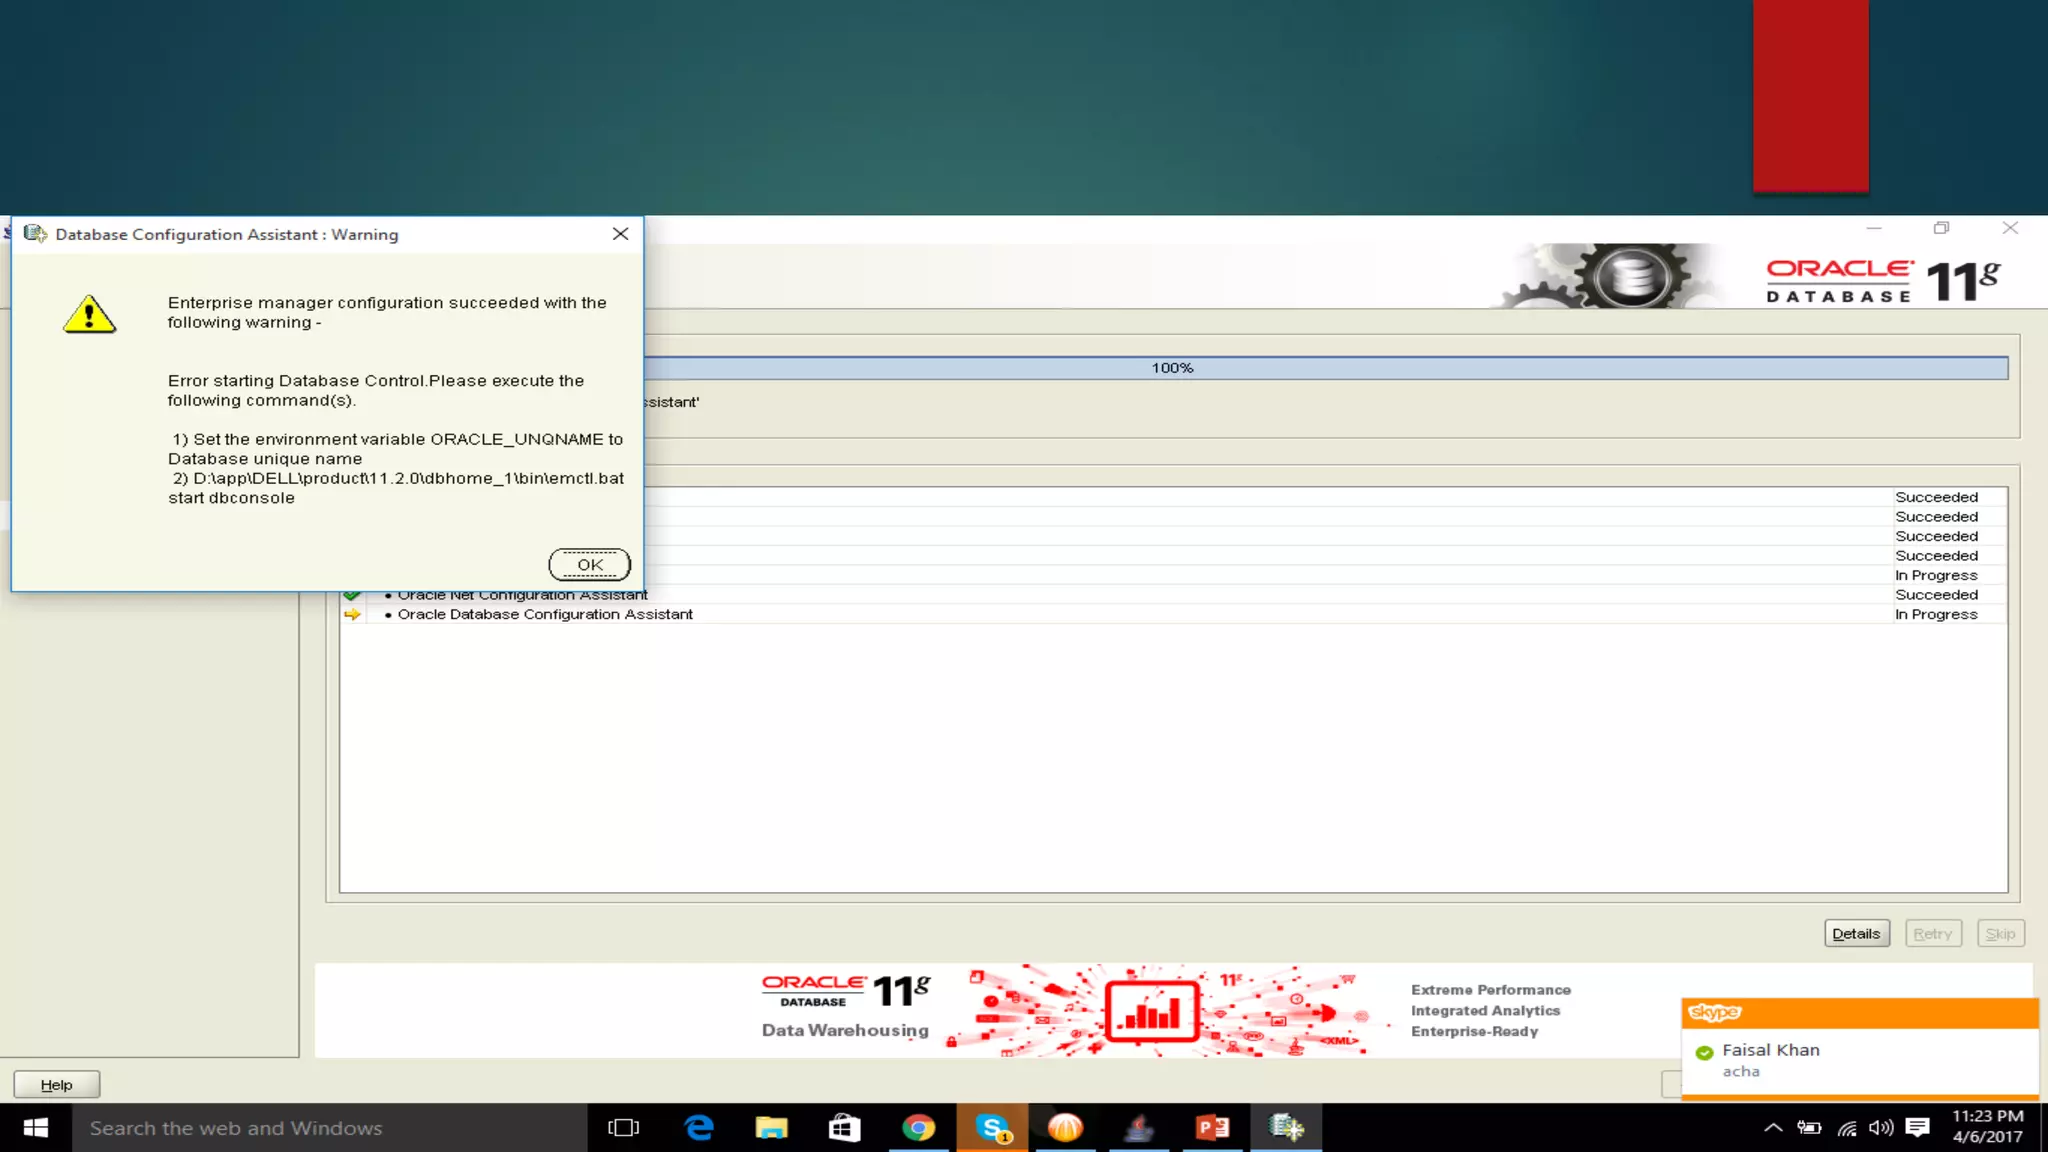2048x1152 pixels.
Task: Click OK in the warning dialog
Action: click(589, 565)
